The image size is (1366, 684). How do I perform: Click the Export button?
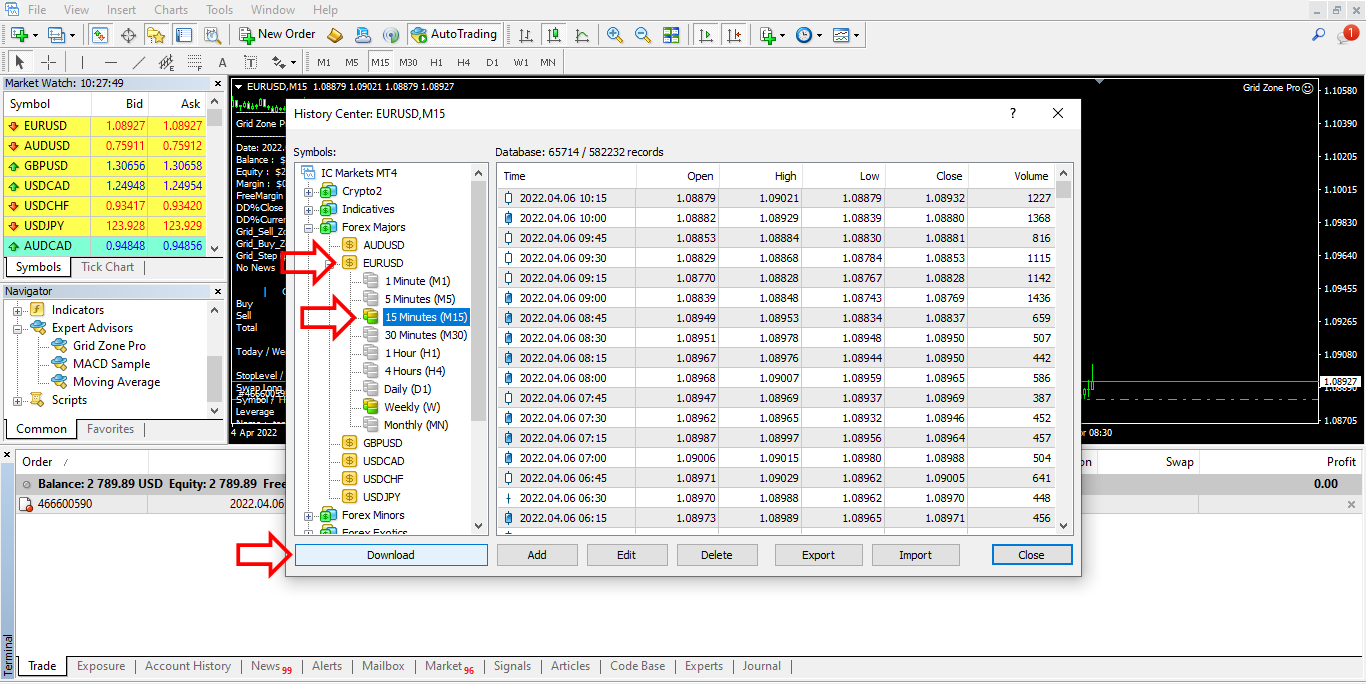point(818,555)
